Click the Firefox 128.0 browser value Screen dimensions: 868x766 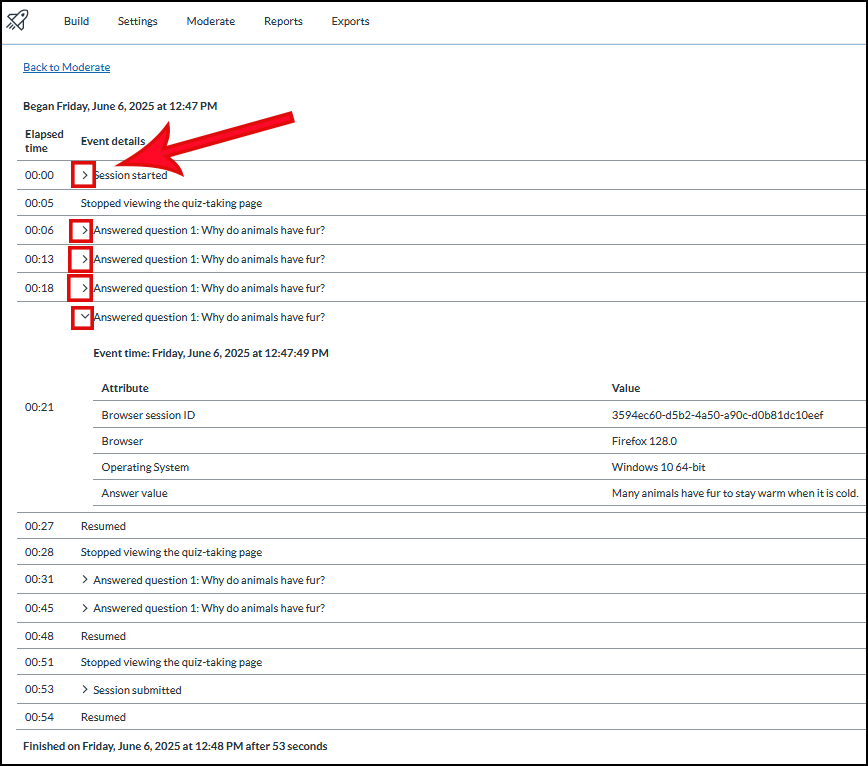[644, 441]
